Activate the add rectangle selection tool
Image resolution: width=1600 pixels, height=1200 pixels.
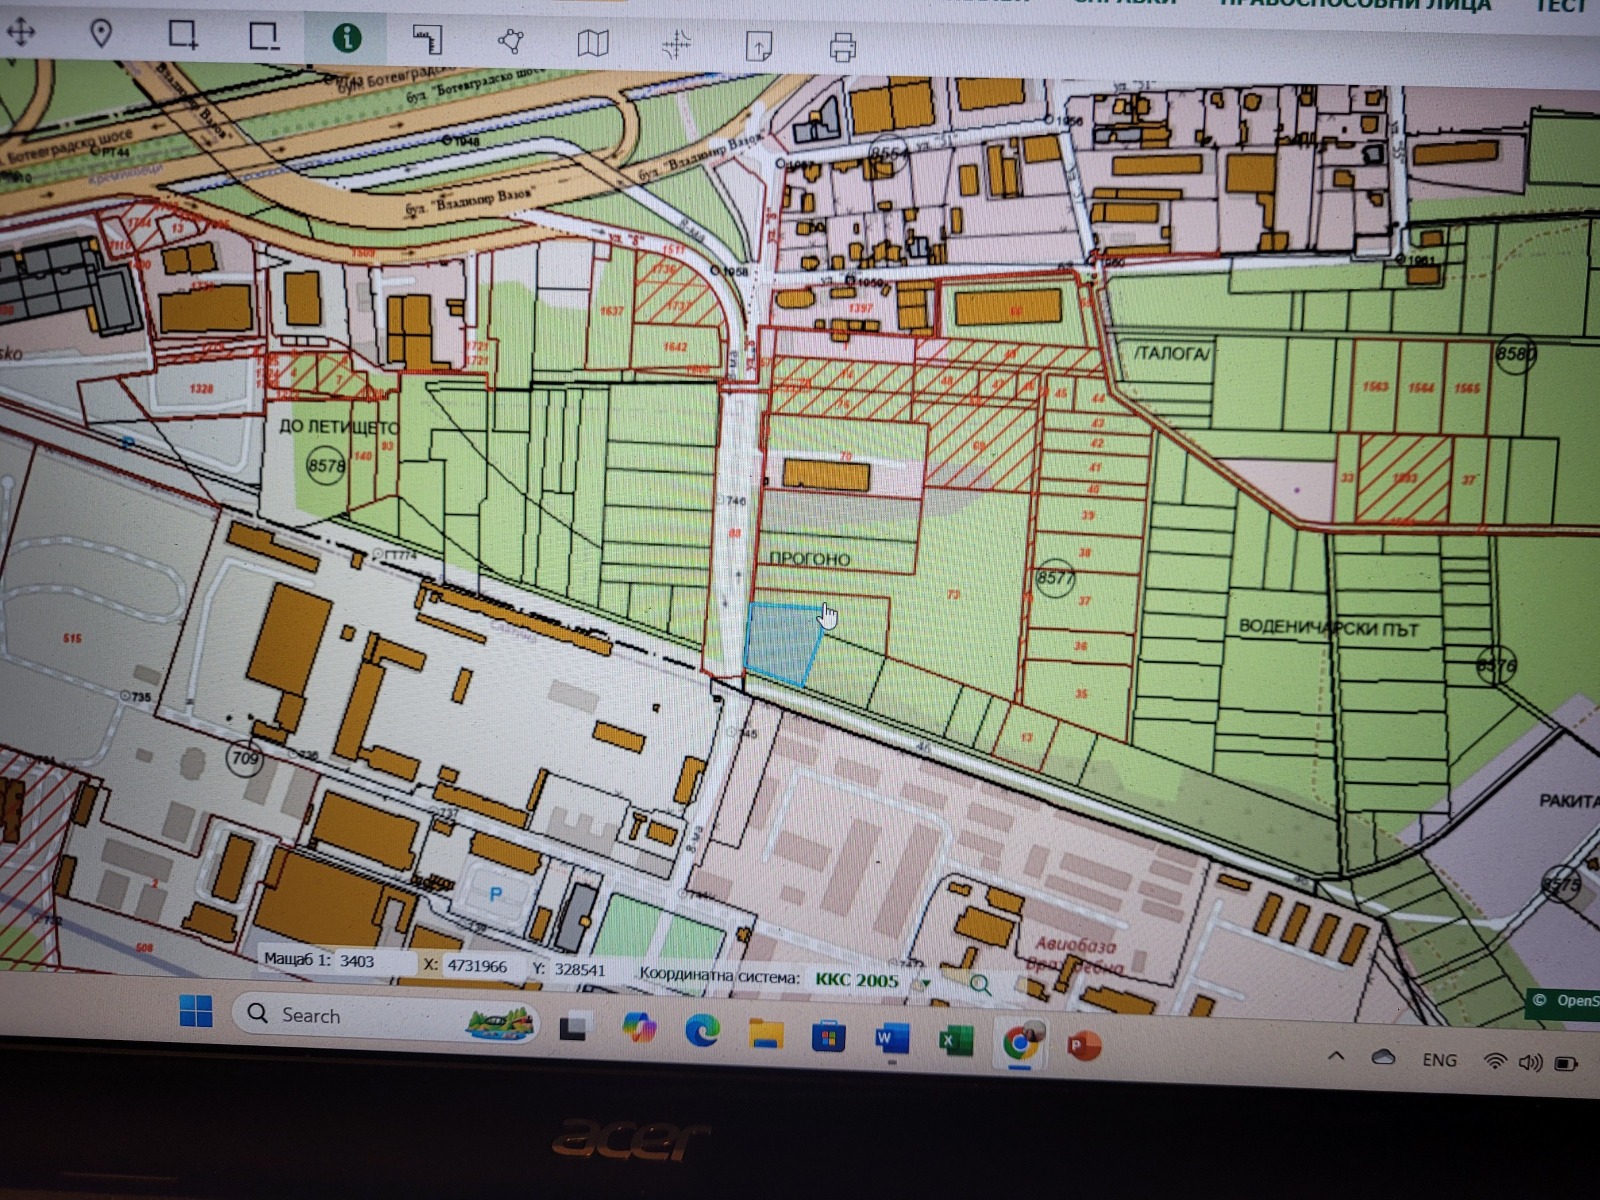pos(183,35)
